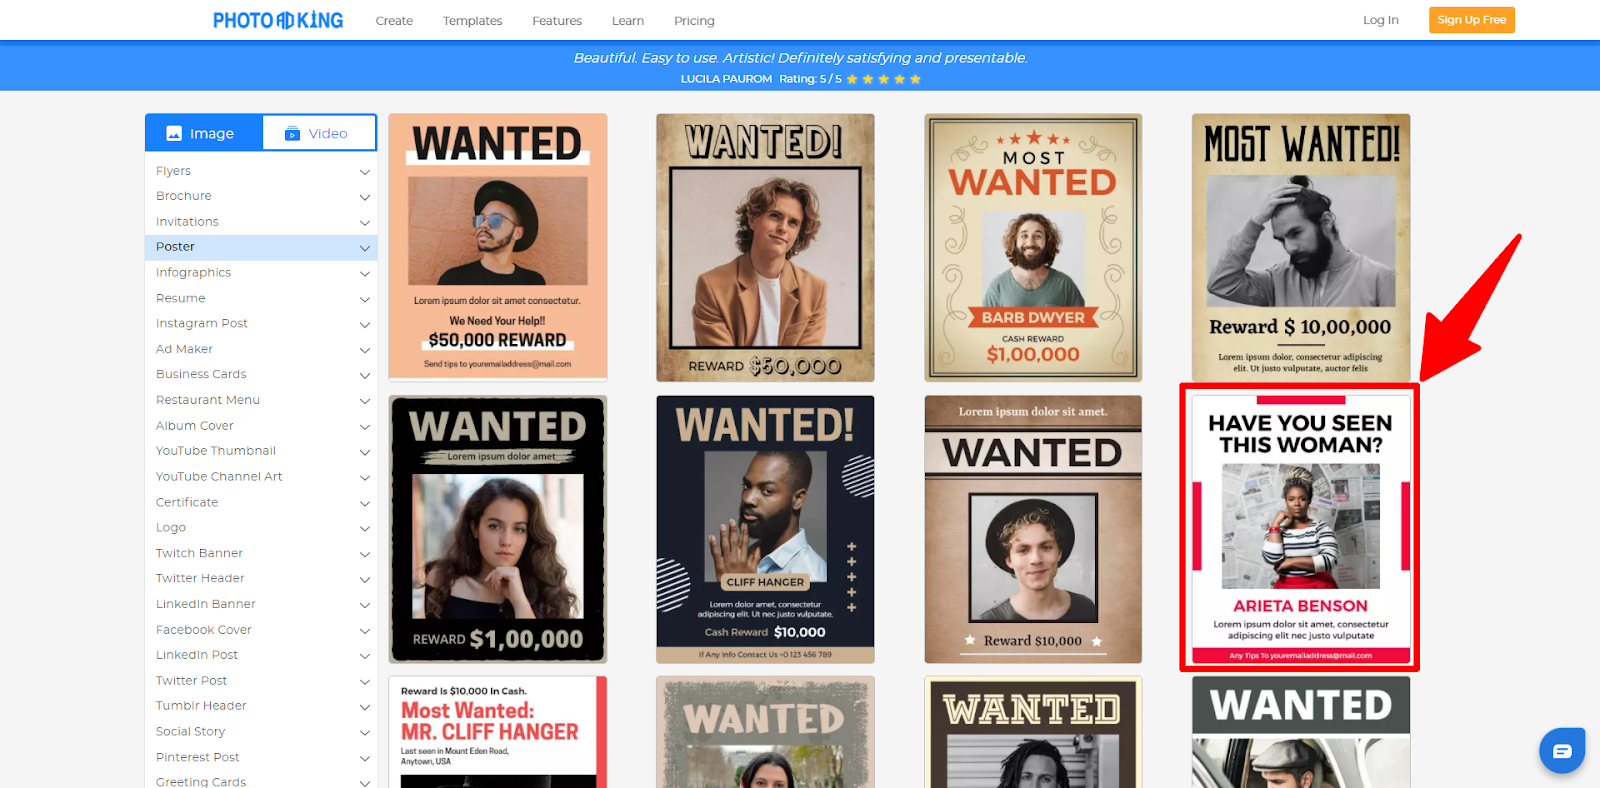Open the $50,000 REWARD orange wanted template
The image size is (1600, 788).
[x=498, y=247]
